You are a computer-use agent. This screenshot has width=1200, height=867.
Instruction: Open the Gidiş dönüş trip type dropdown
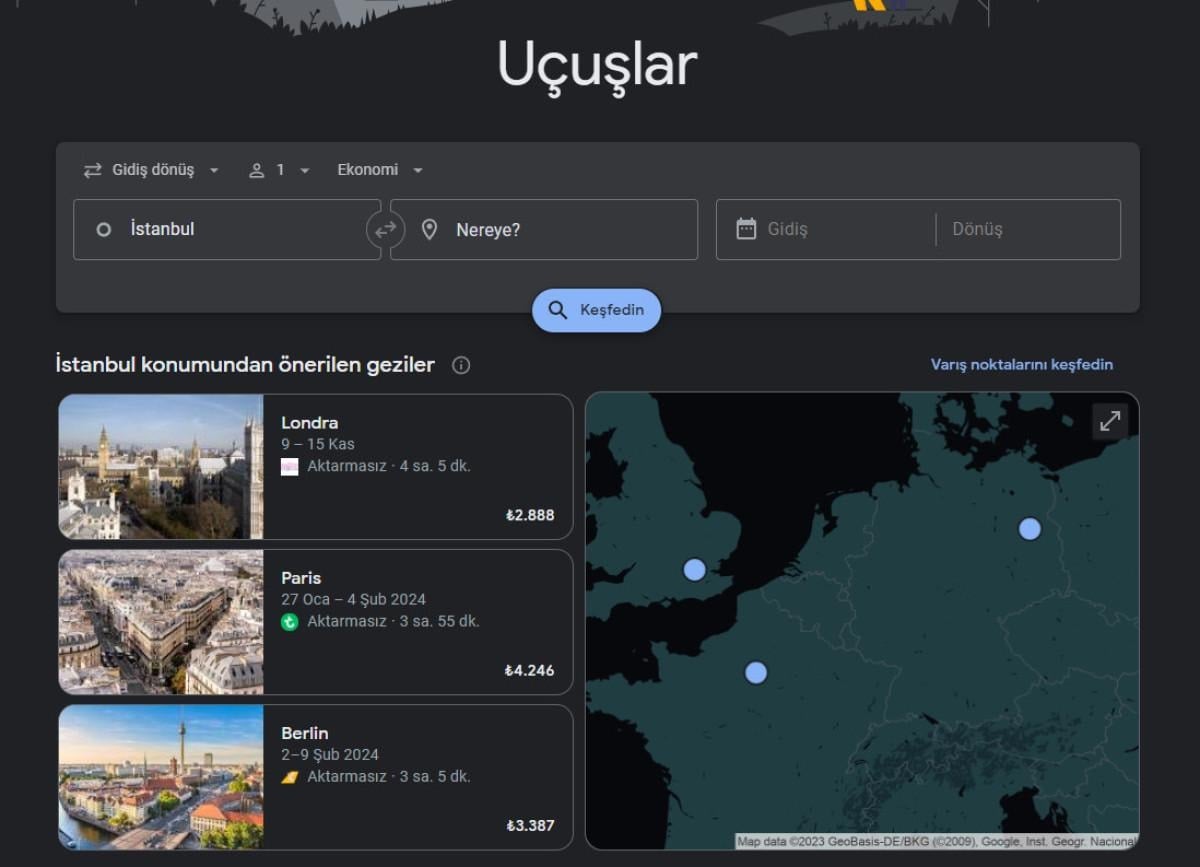[152, 170]
